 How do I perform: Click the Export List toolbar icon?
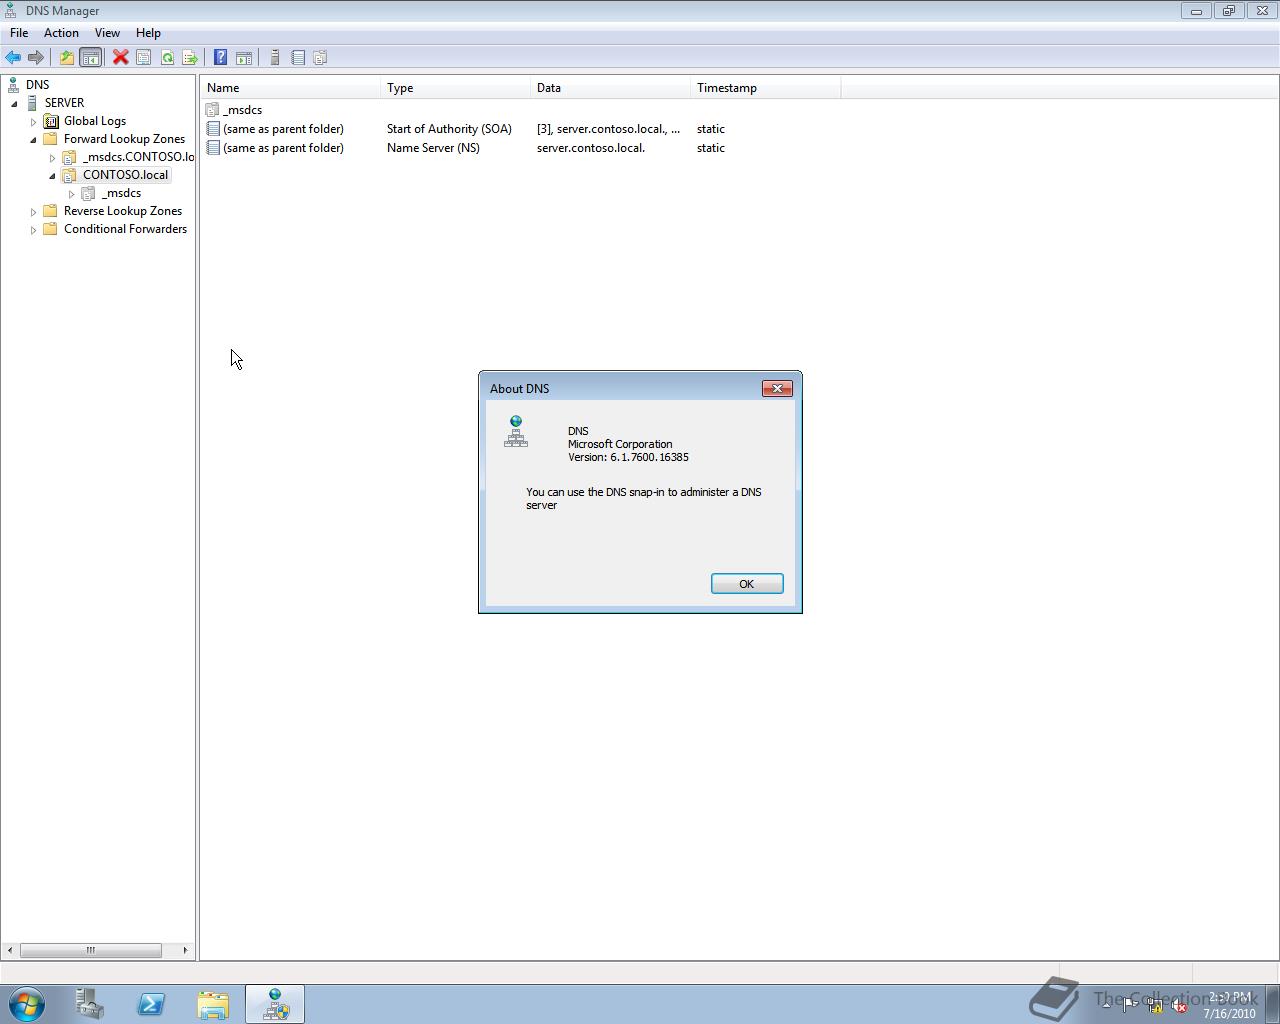click(190, 58)
